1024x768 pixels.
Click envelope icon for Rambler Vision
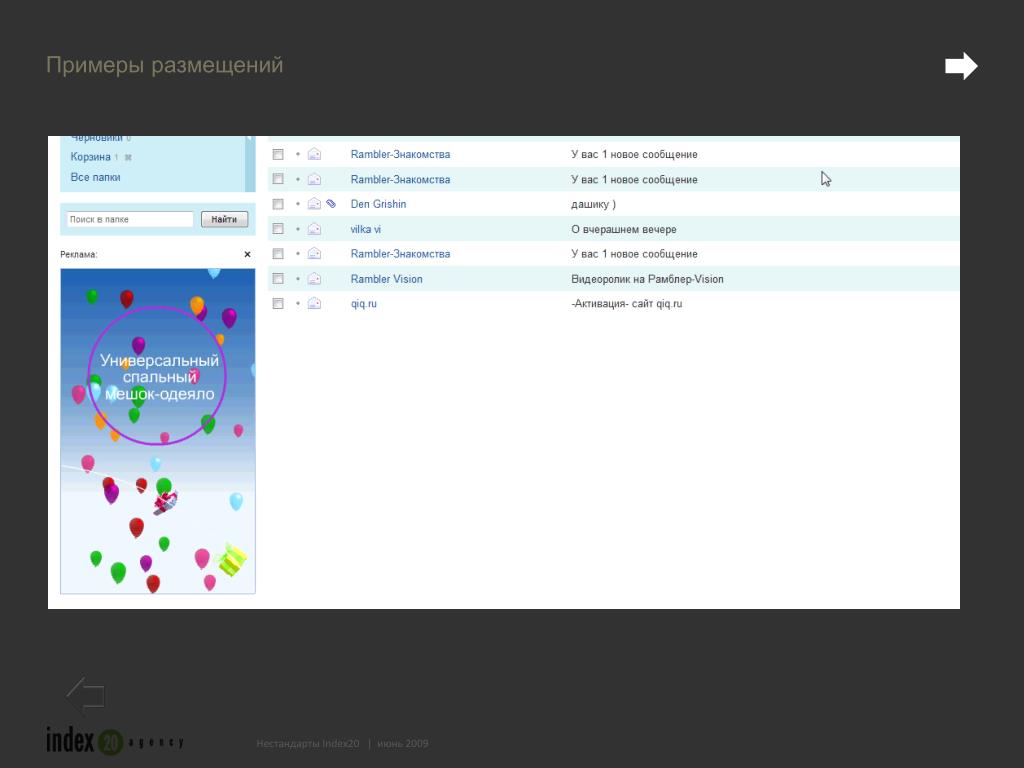(314, 278)
